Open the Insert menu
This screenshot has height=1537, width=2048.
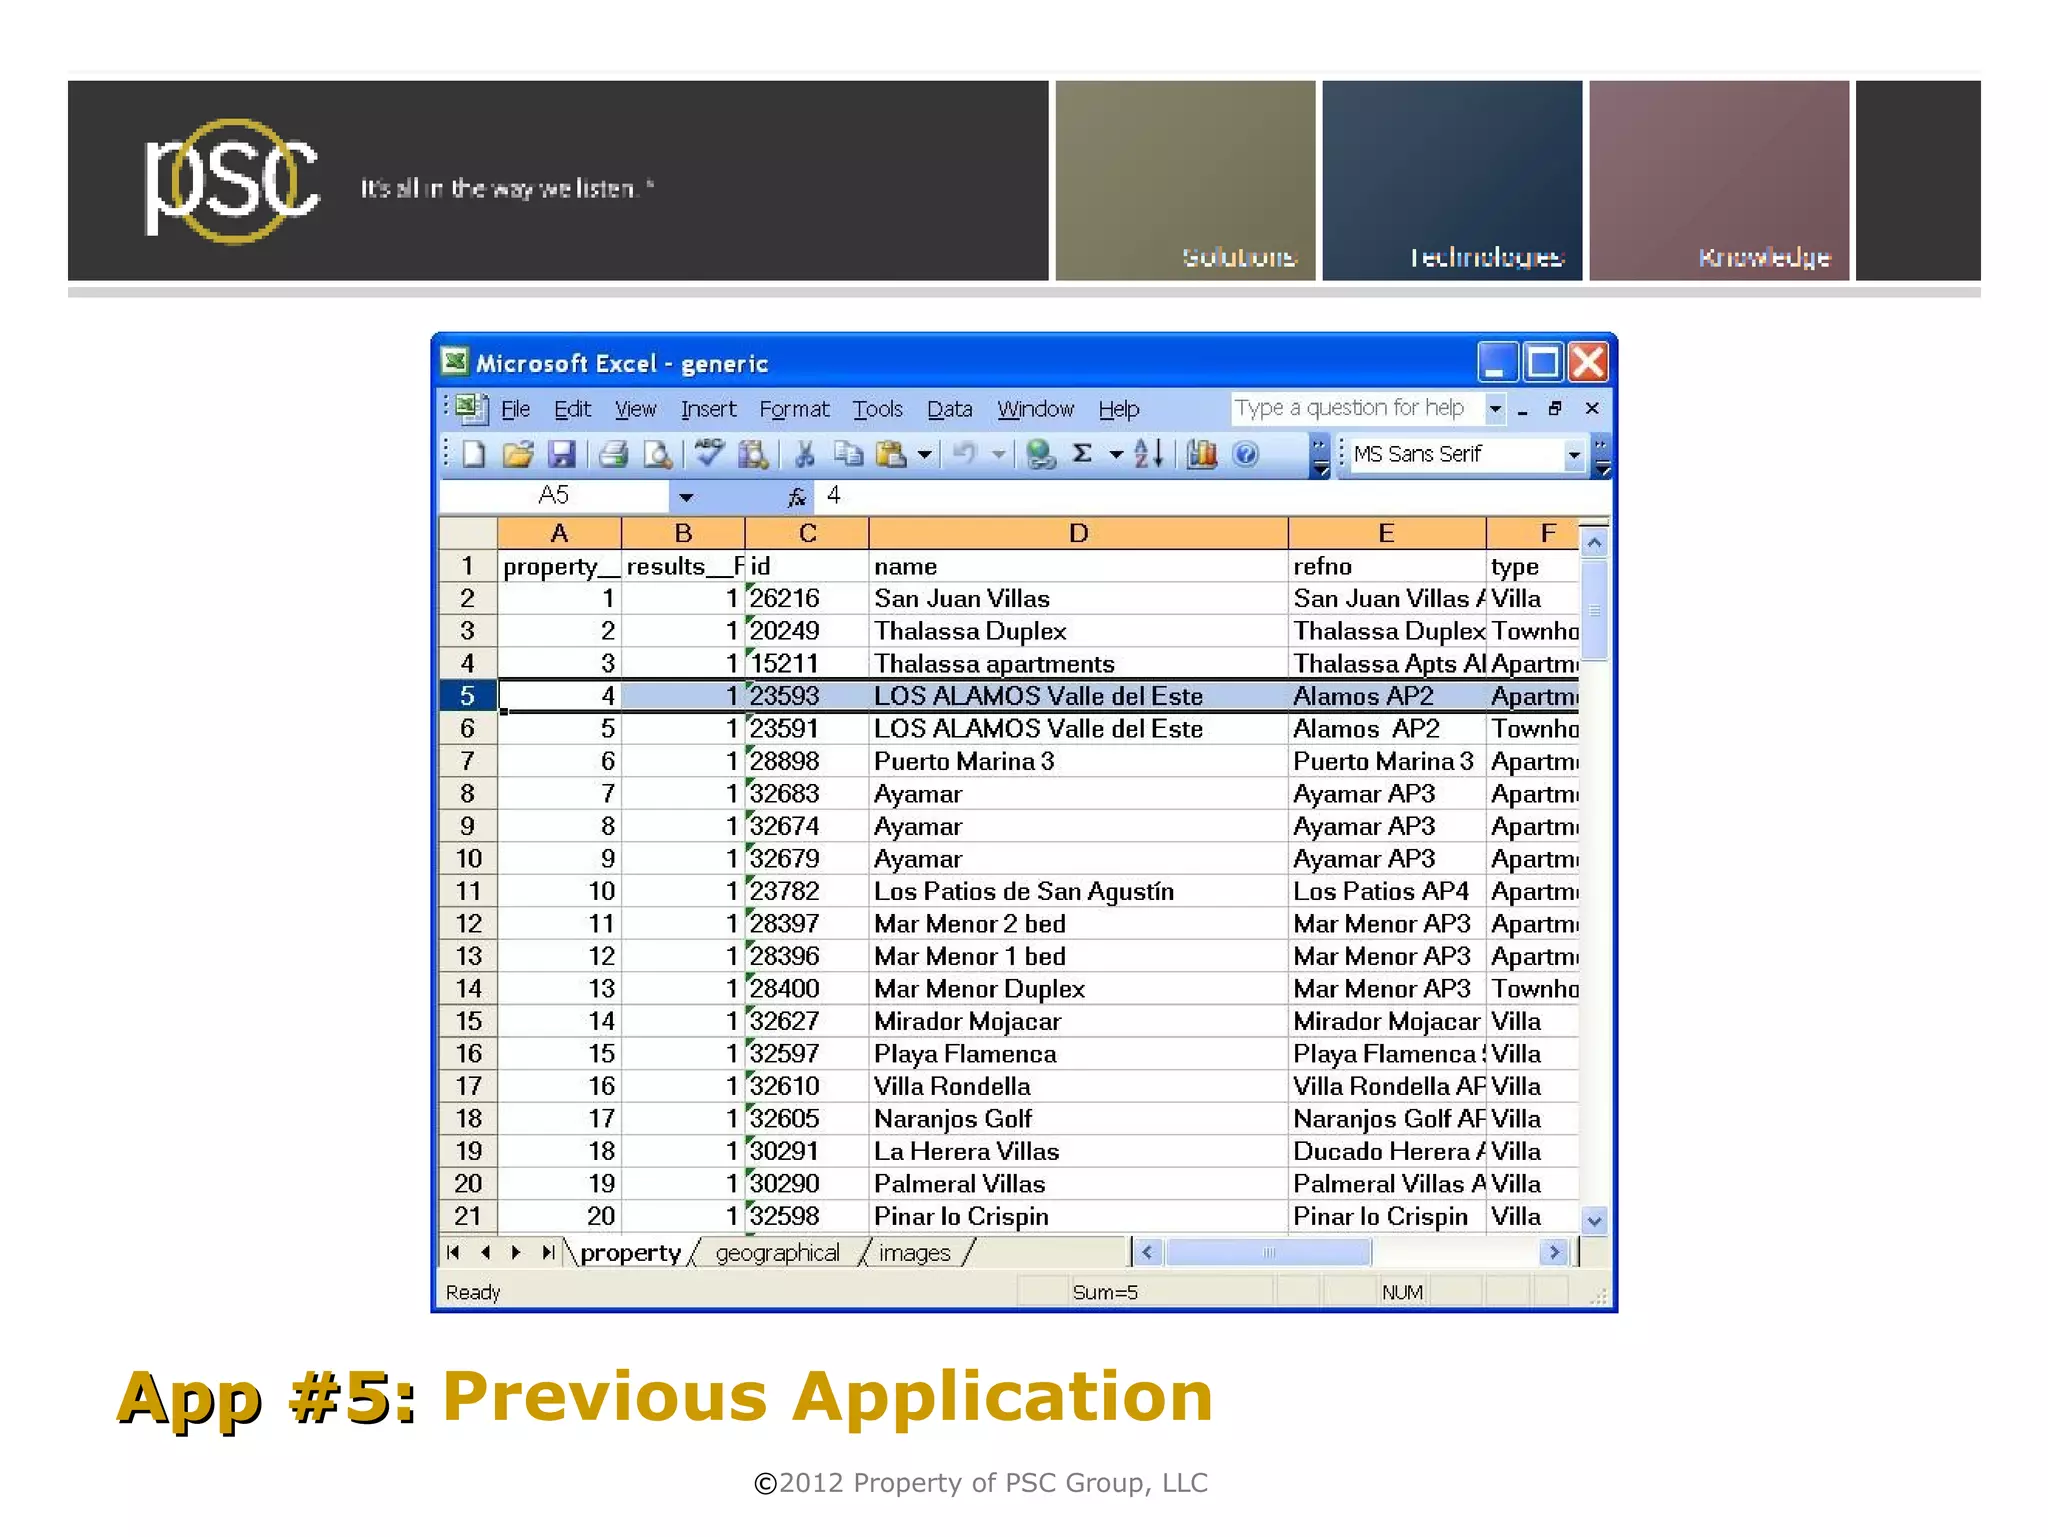point(708,409)
